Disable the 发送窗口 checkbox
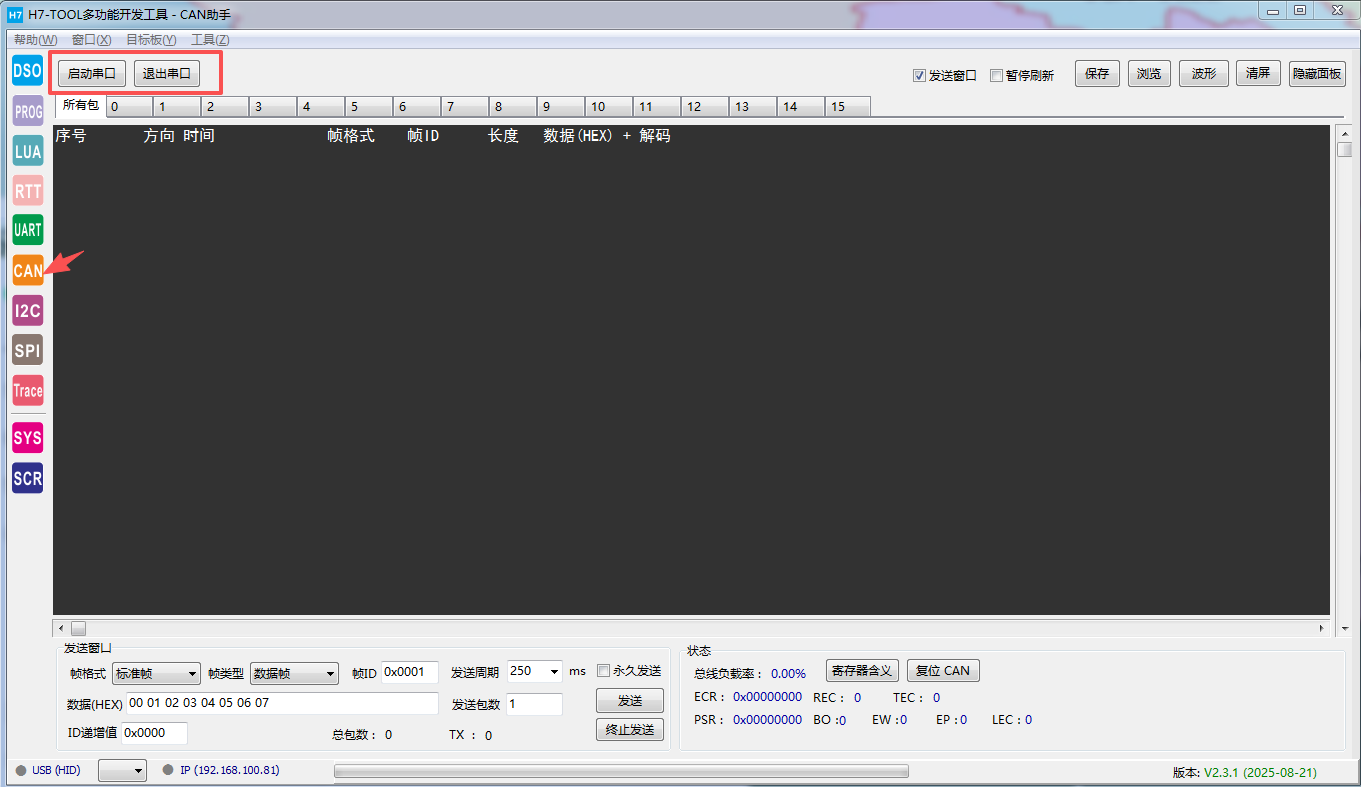Screen dimensions: 1361x787 (x=918, y=75)
